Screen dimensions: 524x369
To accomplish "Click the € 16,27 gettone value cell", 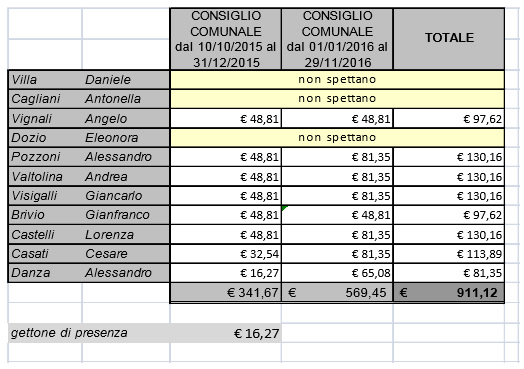I will pos(226,333).
